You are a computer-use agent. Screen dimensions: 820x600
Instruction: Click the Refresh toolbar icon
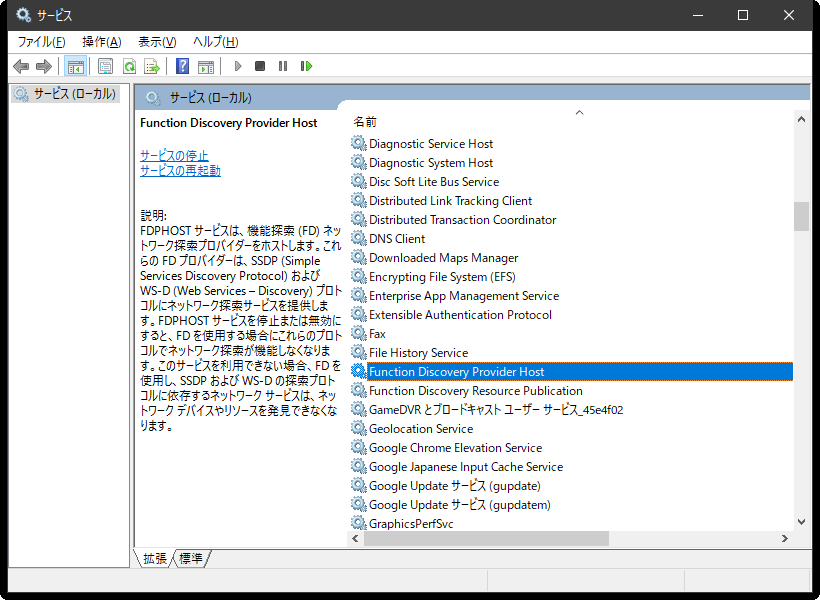coord(129,66)
